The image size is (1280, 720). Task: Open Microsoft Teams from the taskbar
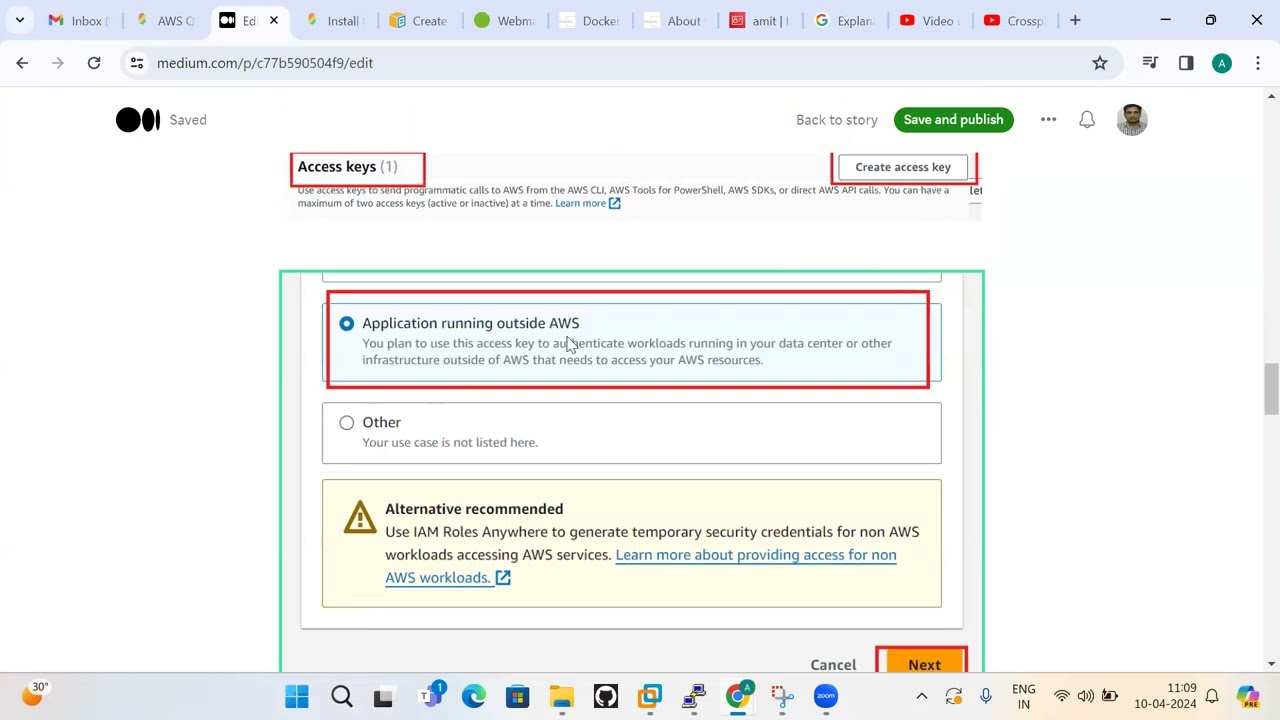(431, 696)
